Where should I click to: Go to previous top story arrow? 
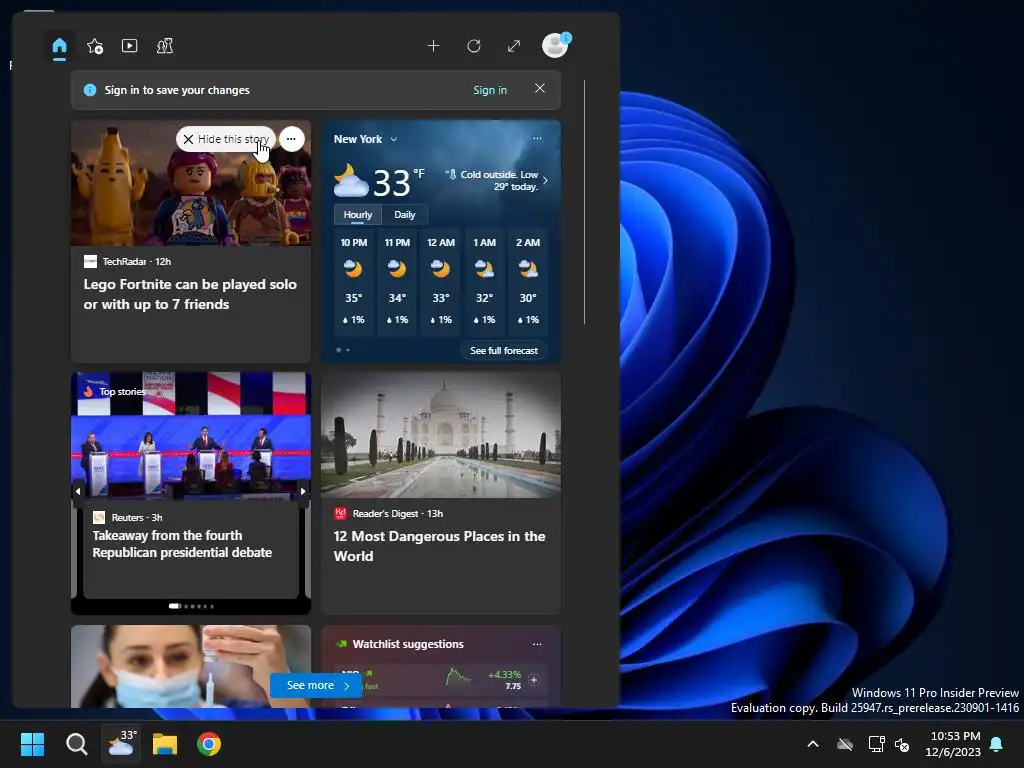pyautogui.click(x=78, y=491)
